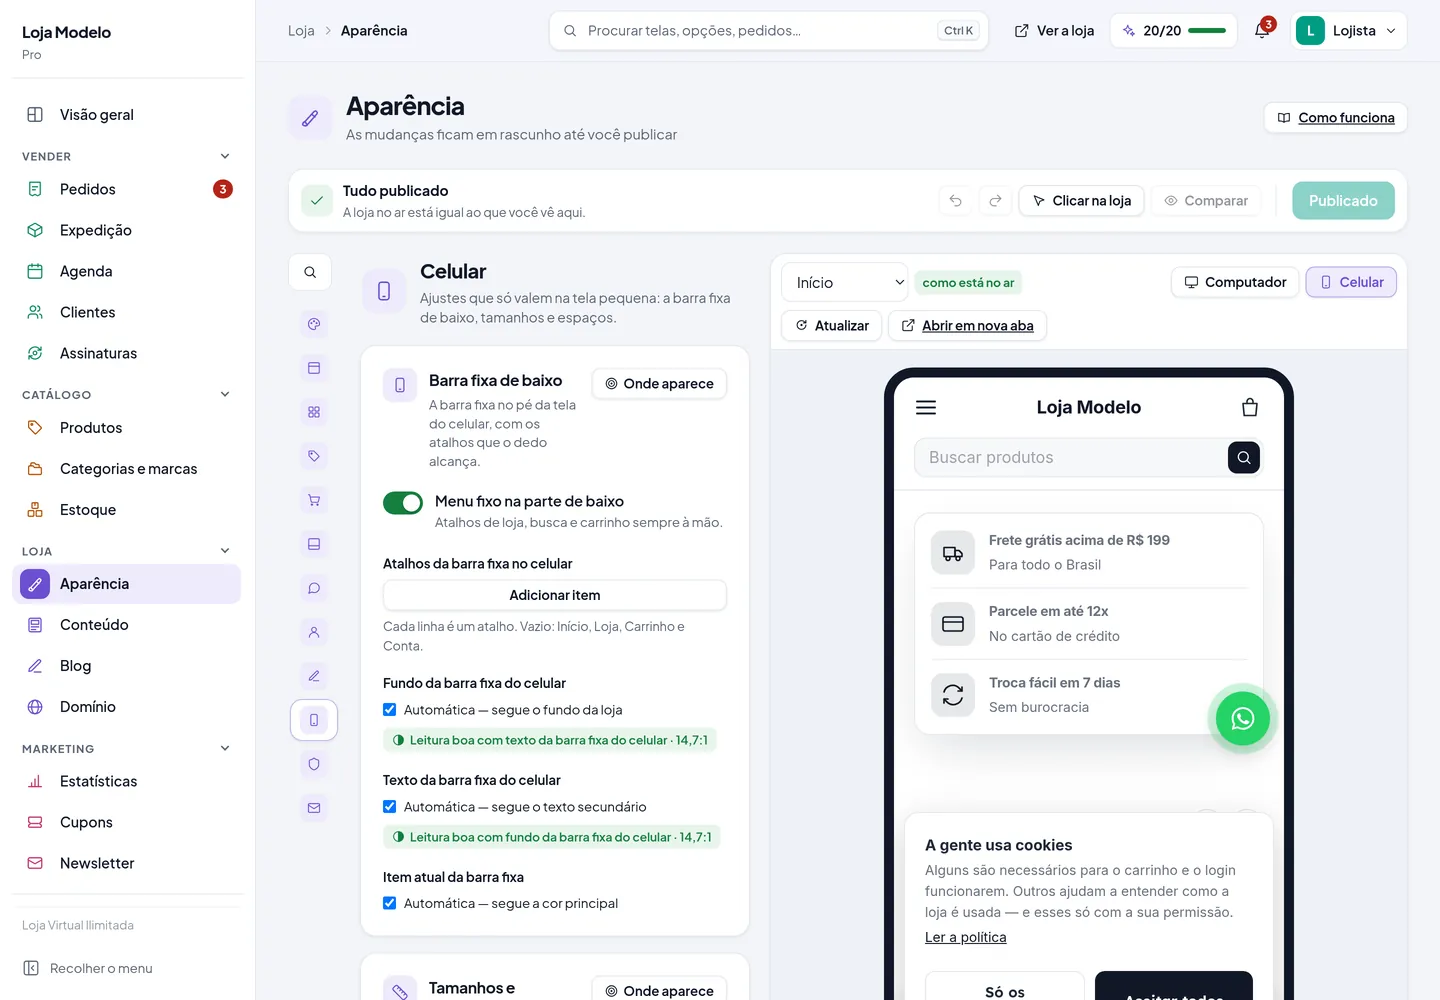Open the shopping cart section icon

314,500
